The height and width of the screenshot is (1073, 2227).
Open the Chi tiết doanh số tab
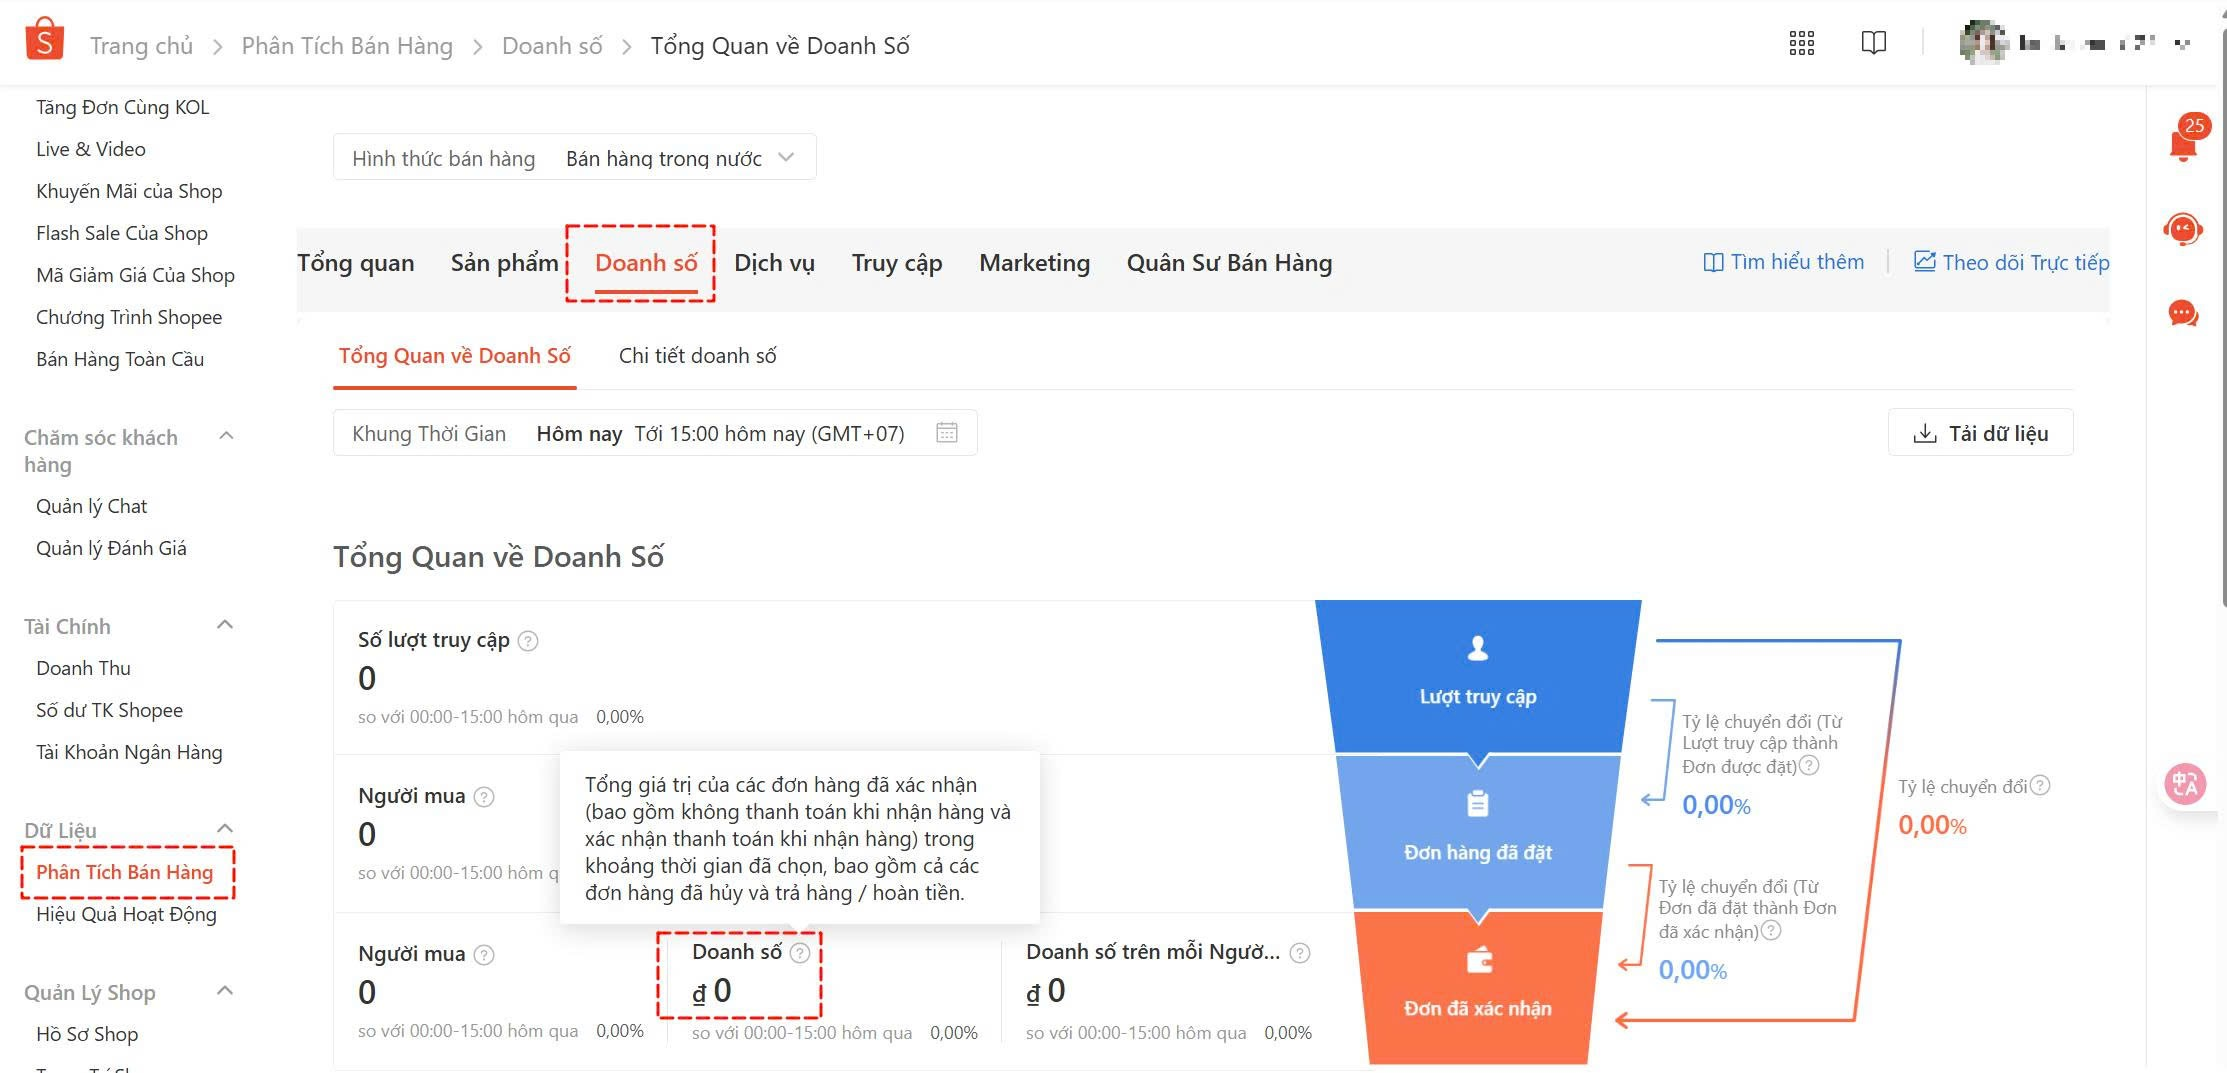pos(697,356)
